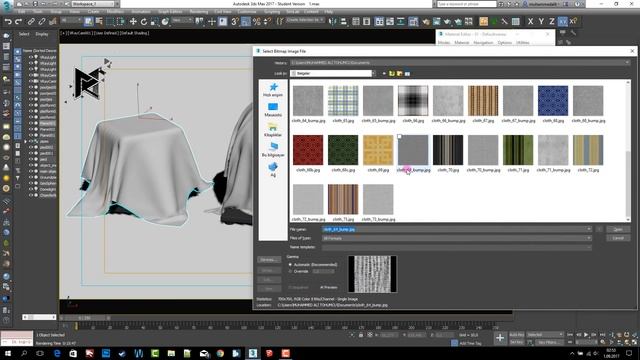Screen dimensions: 640x360
Task: Open Google Chrome from taskbar
Action: (220, 353)
